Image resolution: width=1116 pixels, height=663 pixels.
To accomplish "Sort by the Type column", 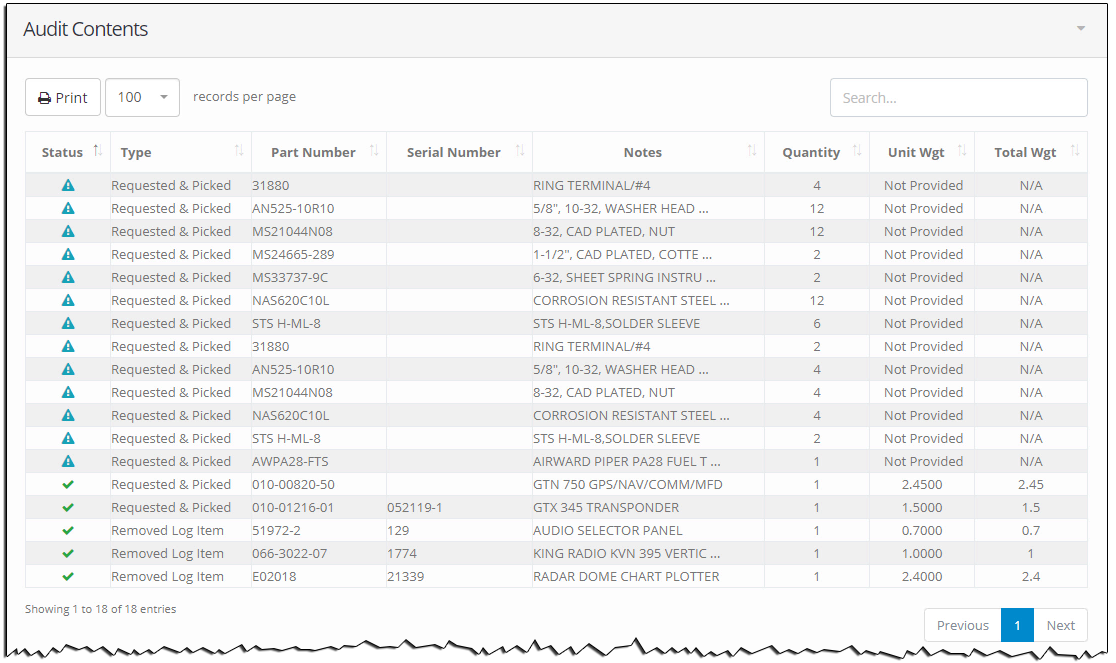I will coord(181,152).
